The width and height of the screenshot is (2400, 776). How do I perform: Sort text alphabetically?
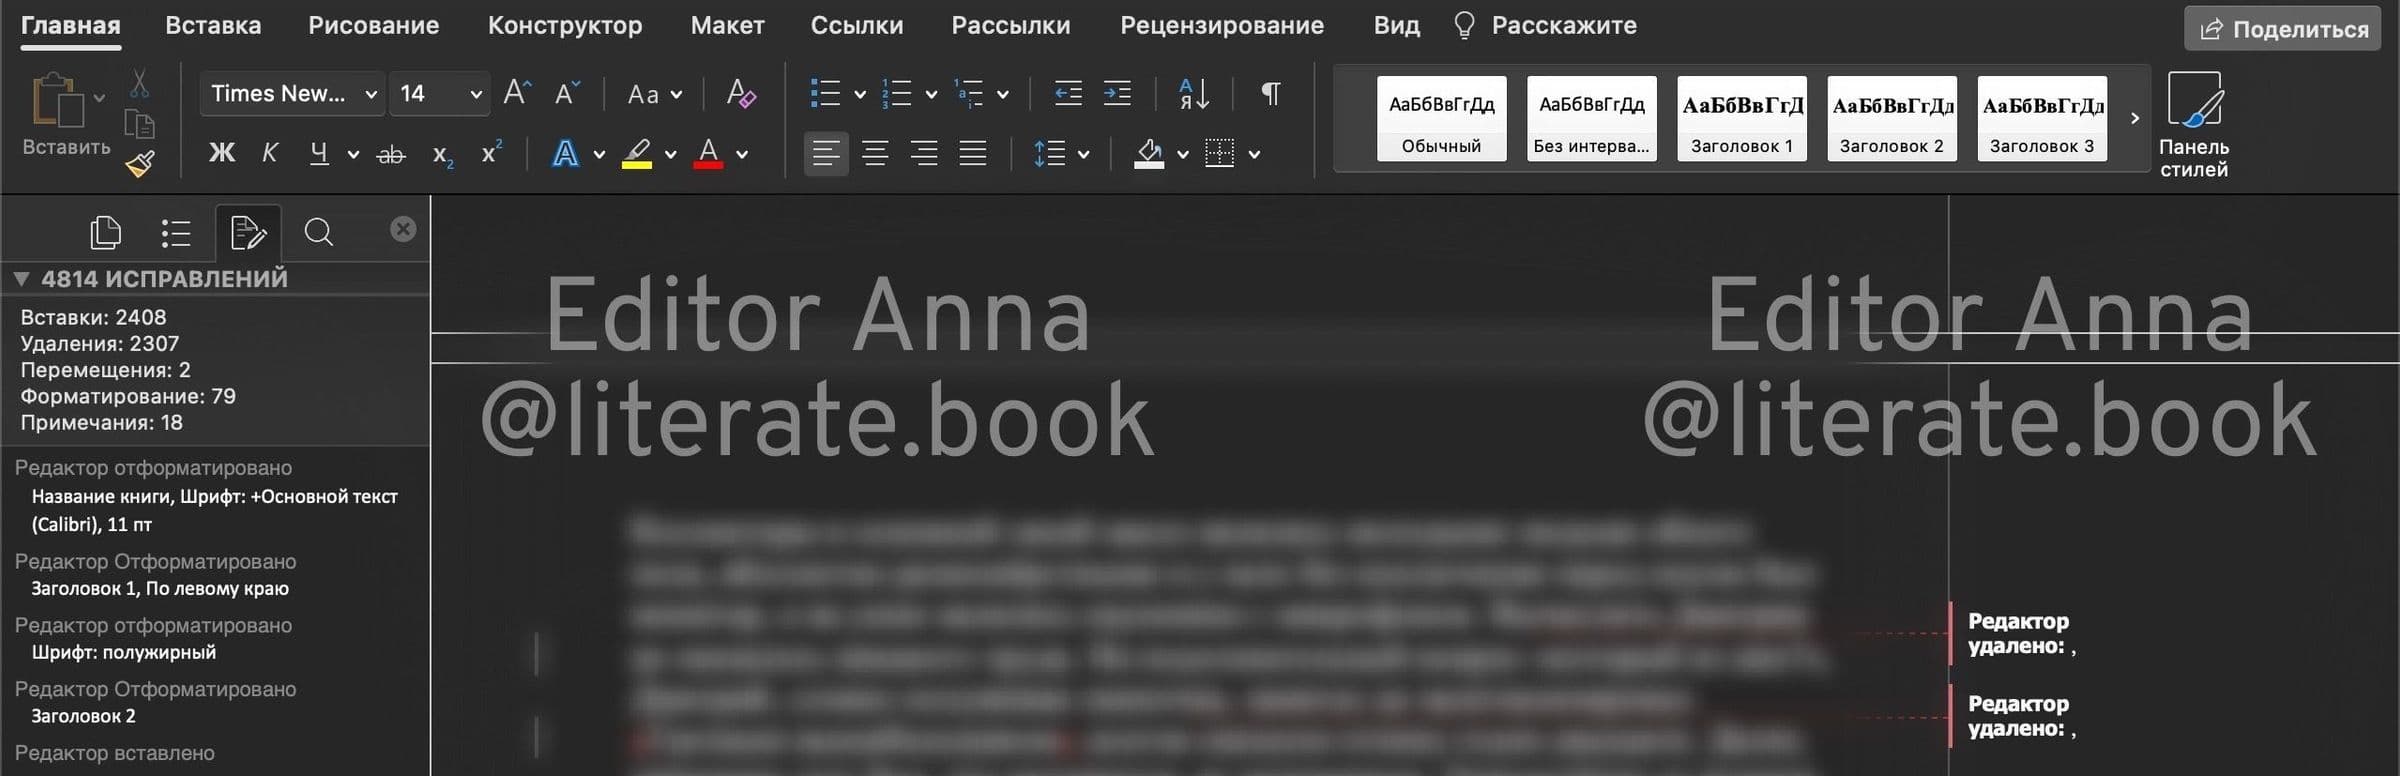point(1194,93)
